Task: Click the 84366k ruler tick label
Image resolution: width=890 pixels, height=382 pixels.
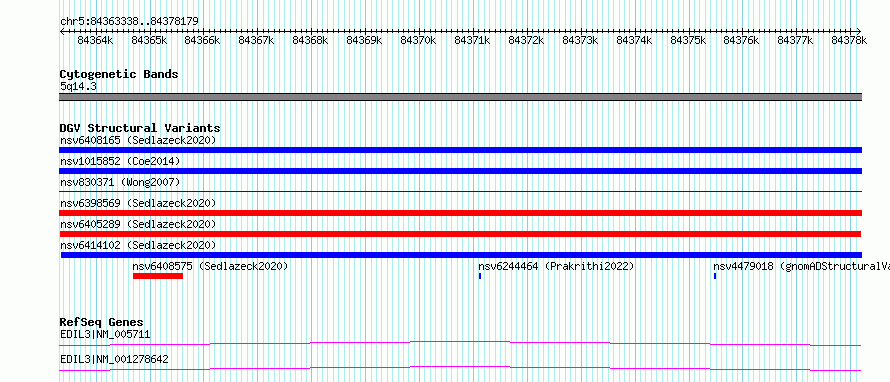Action: click(x=203, y=40)
